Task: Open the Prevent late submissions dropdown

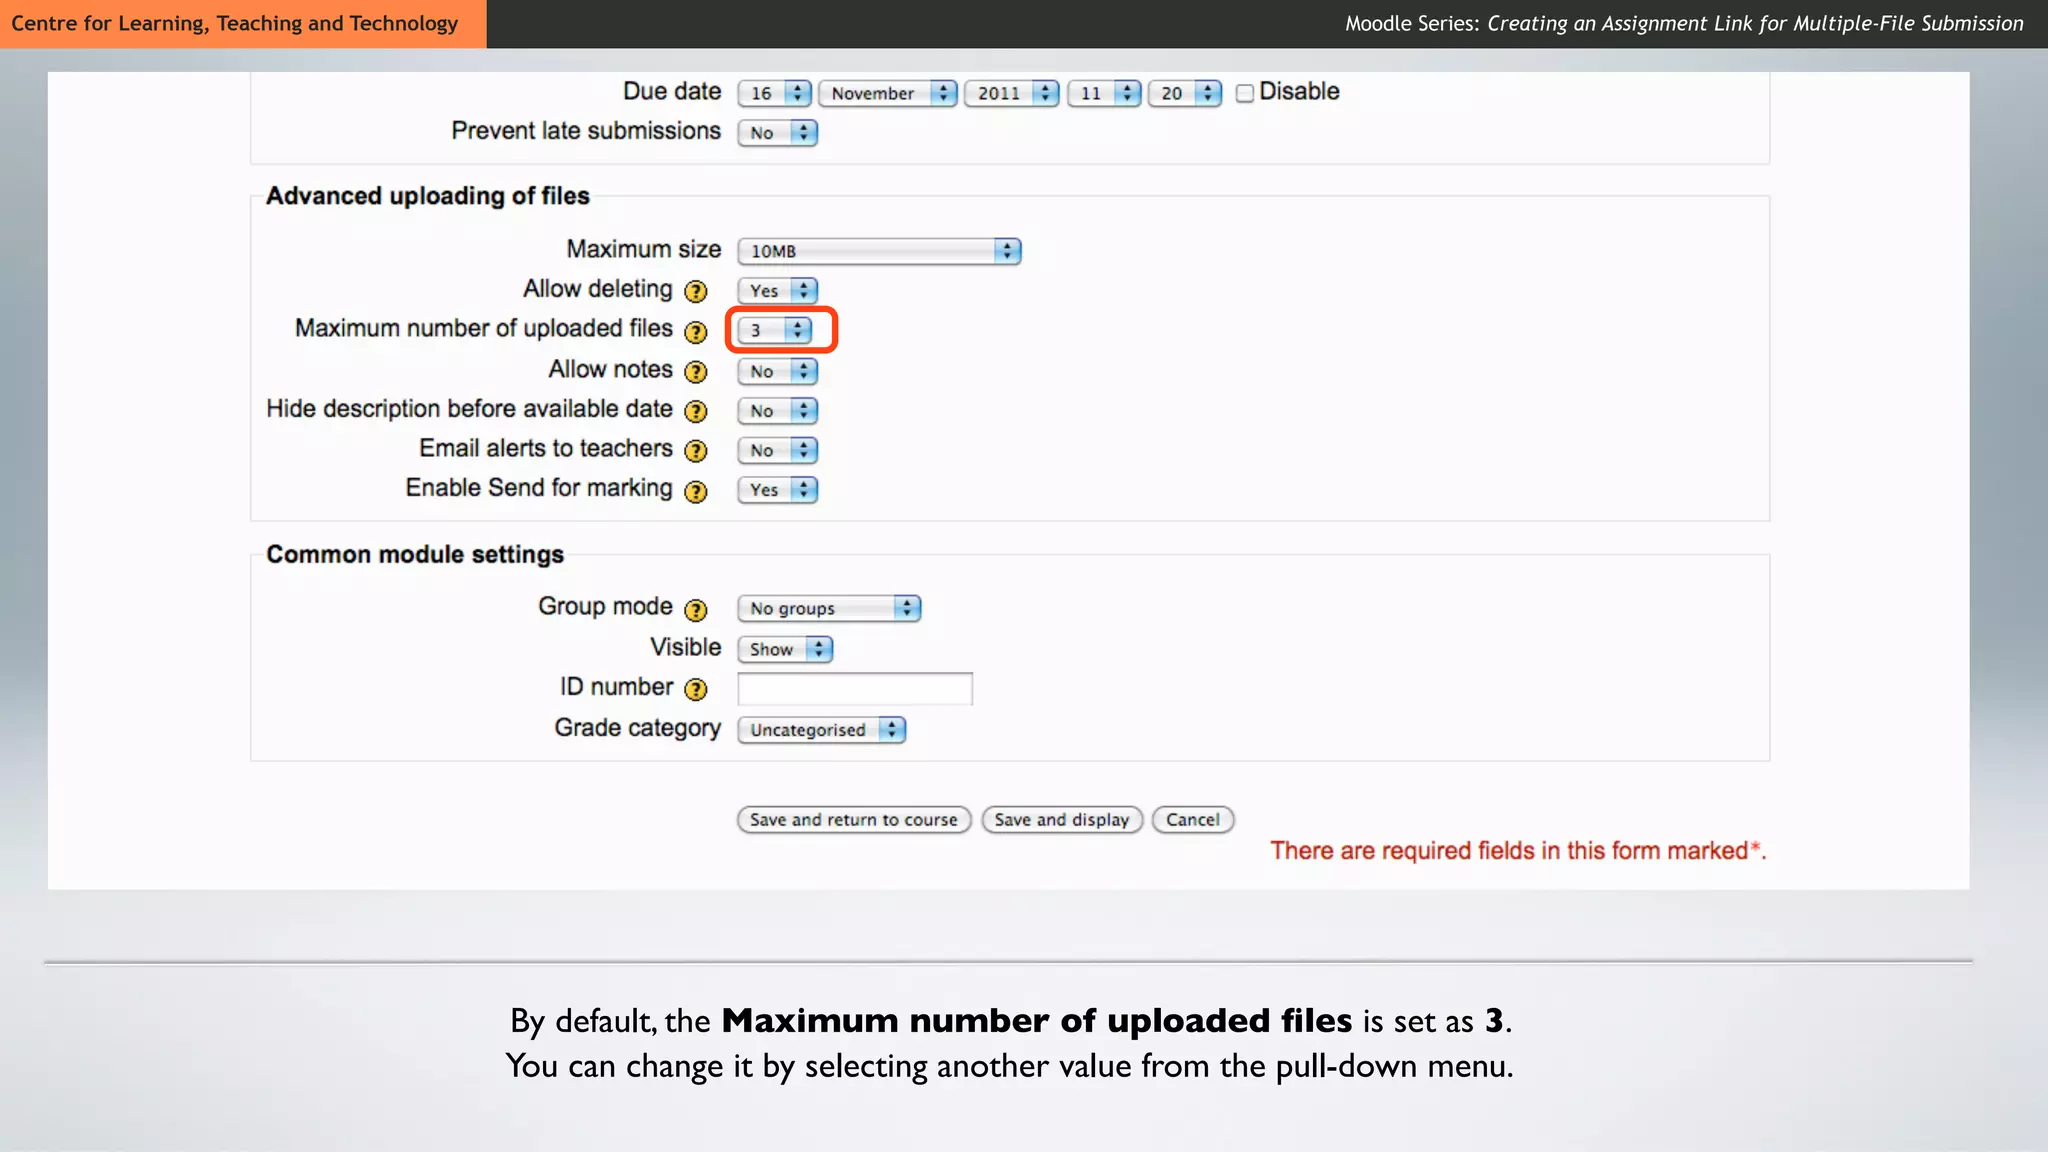Action: coord(777,133)
